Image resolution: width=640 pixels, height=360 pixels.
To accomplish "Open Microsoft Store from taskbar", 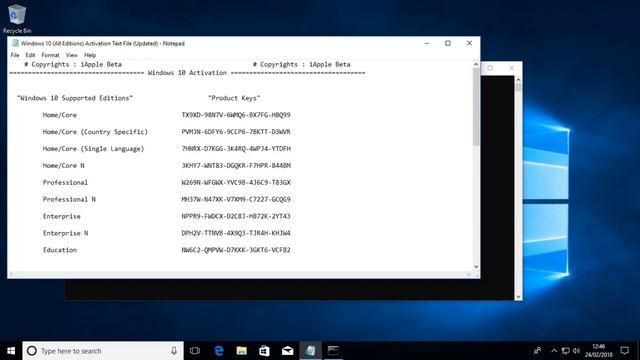I will tap(264, 351).
